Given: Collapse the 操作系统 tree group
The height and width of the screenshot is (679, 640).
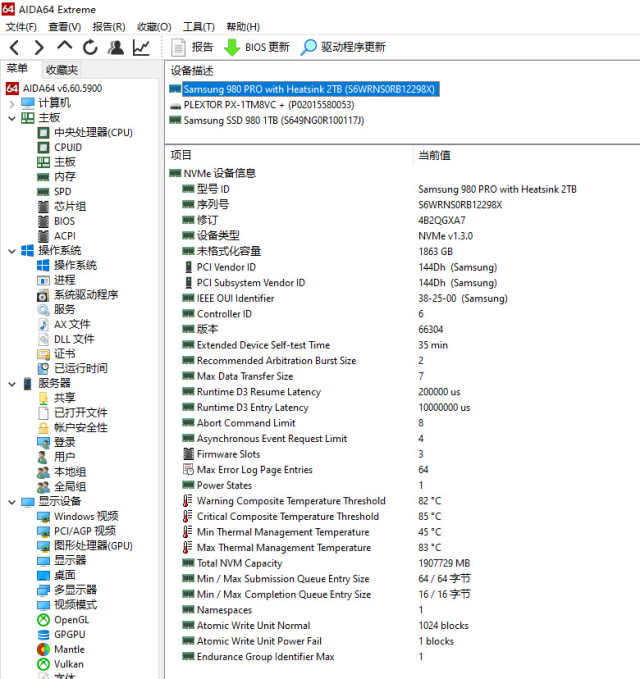Looking at the screenshot, I should 12,251.
